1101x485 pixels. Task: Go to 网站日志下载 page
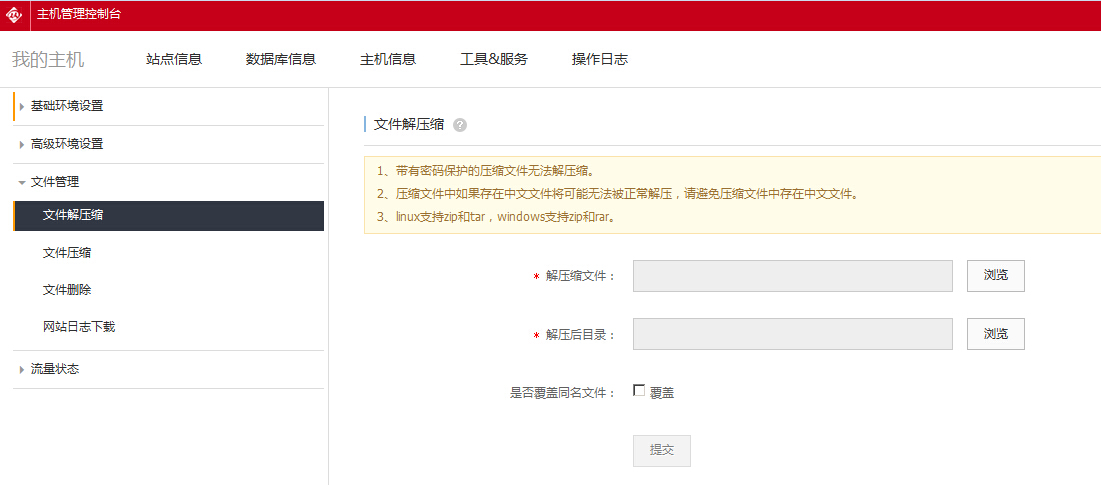pos(79,327)
